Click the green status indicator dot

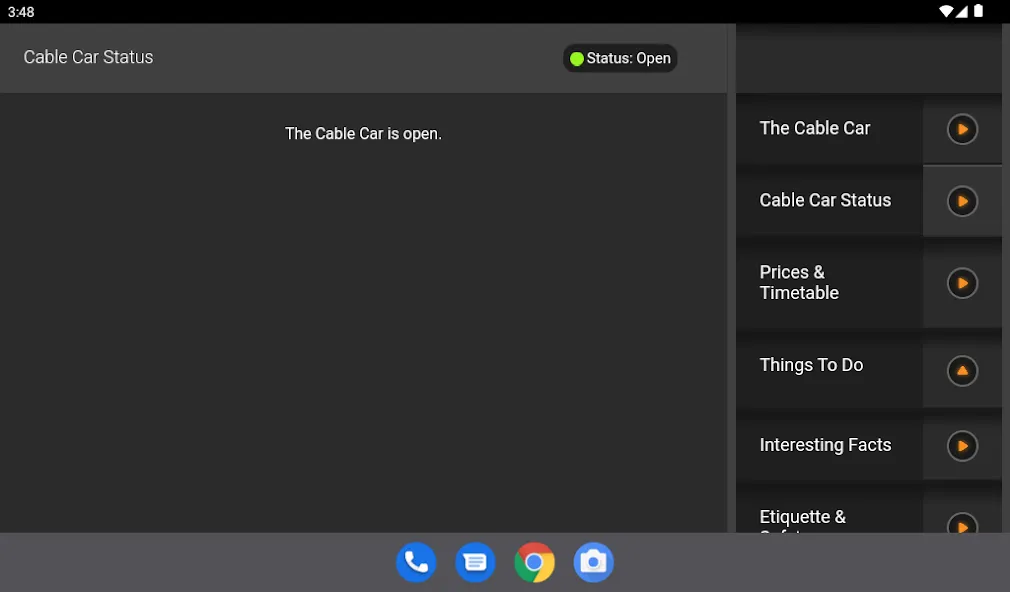(576, 59)
